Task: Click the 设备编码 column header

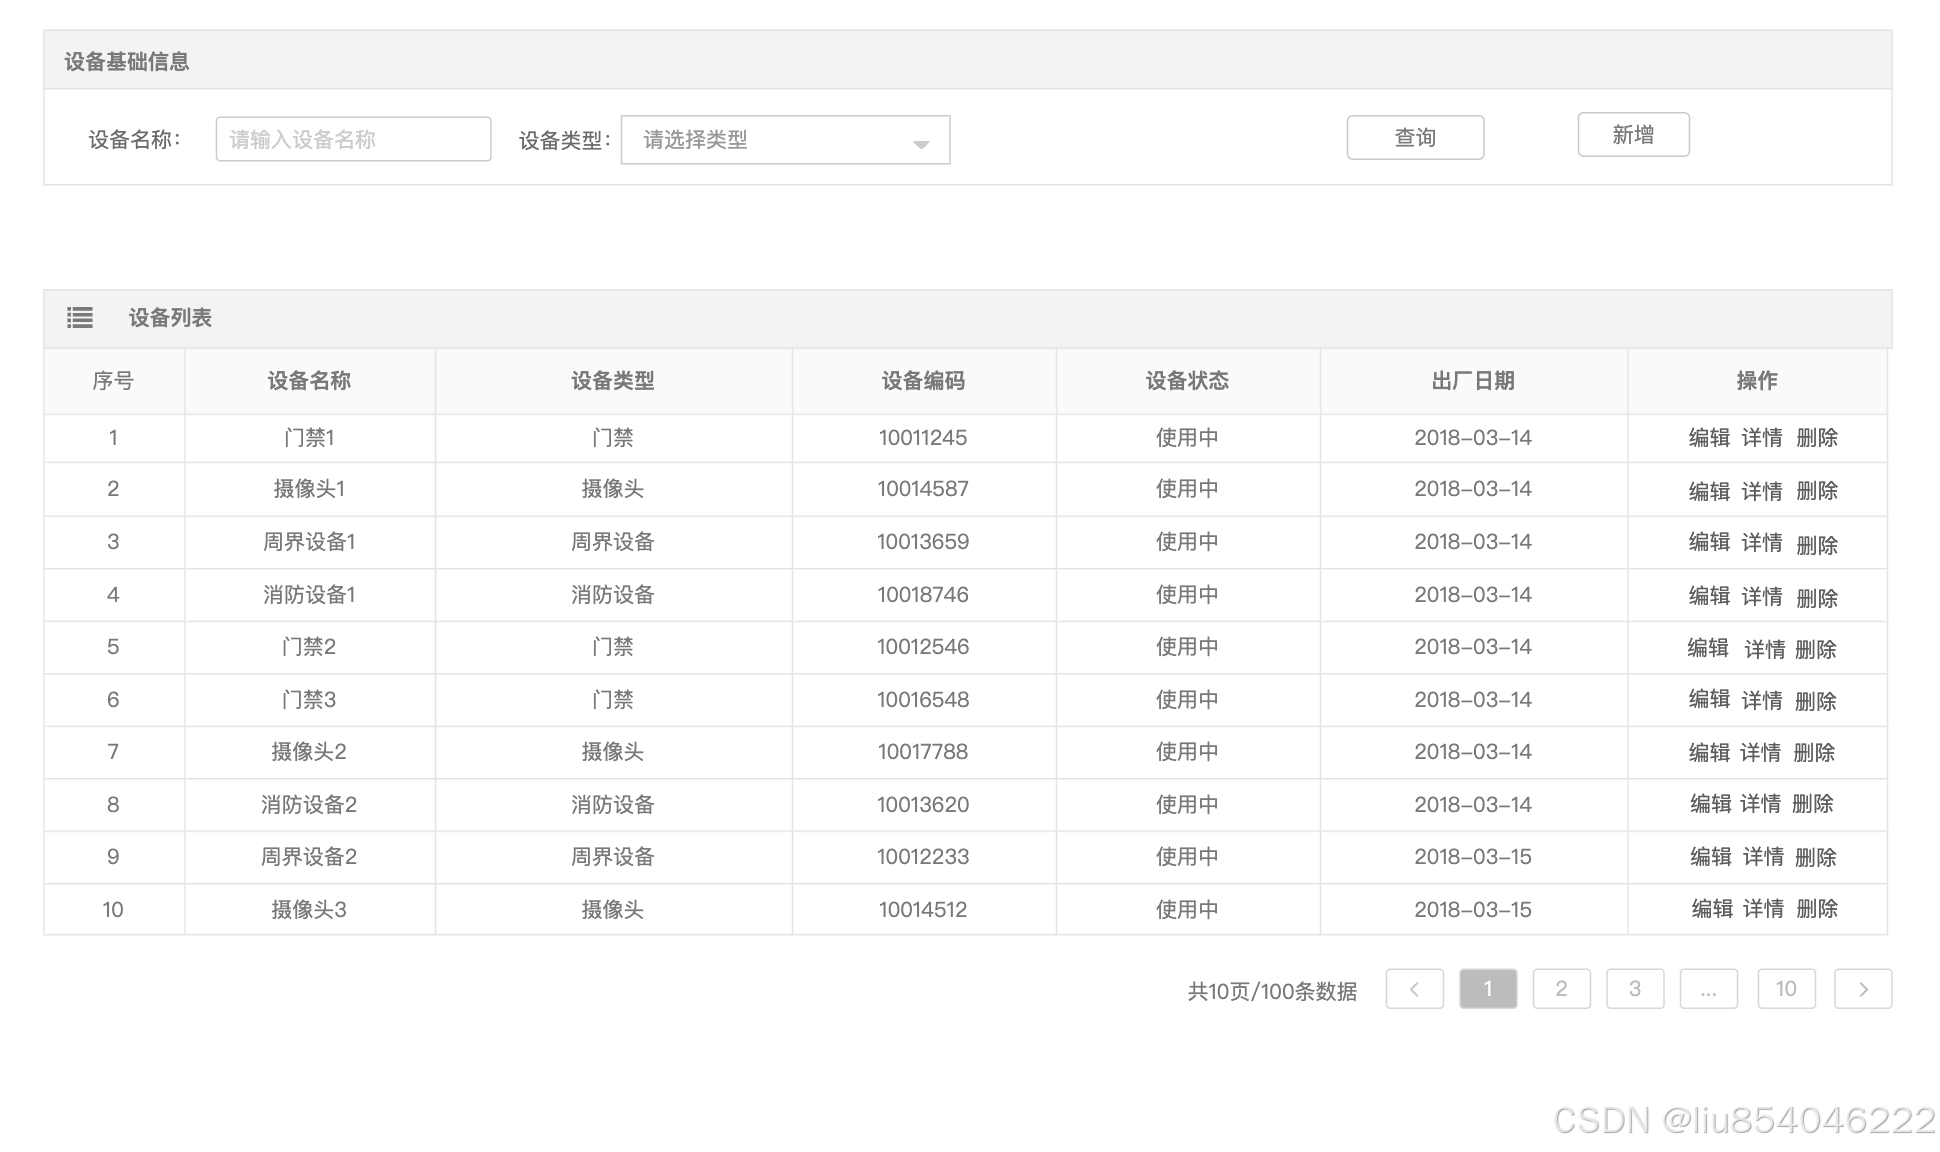Action: point(922,381)
